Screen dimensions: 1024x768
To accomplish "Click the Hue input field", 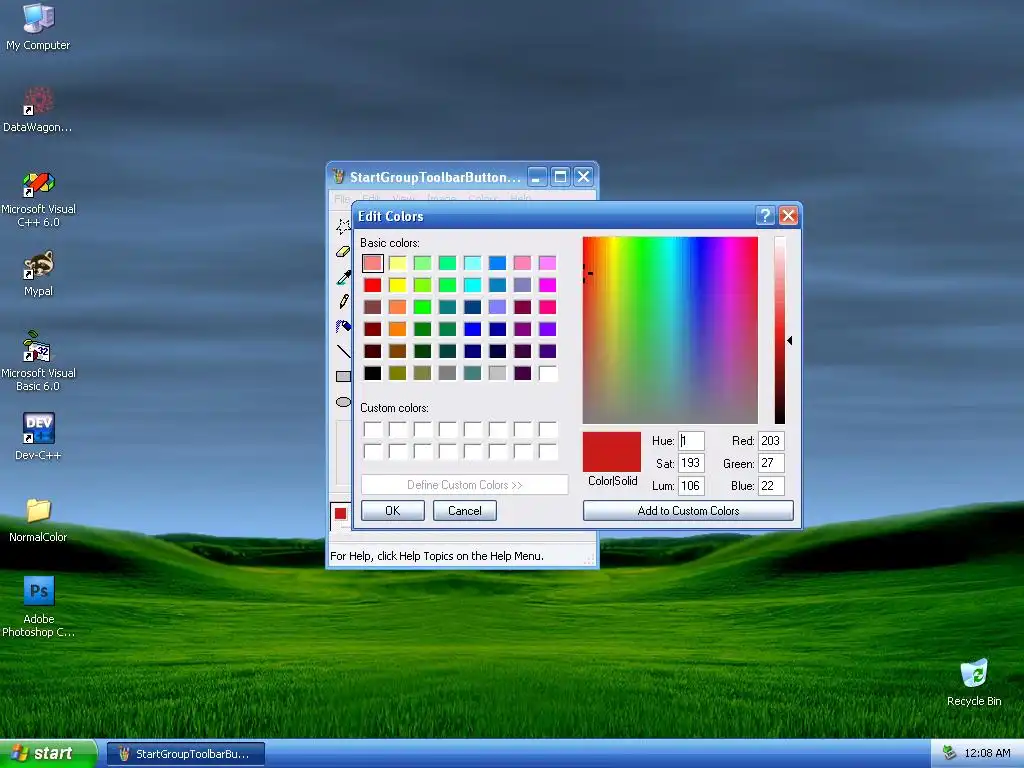I will (691, 441).
